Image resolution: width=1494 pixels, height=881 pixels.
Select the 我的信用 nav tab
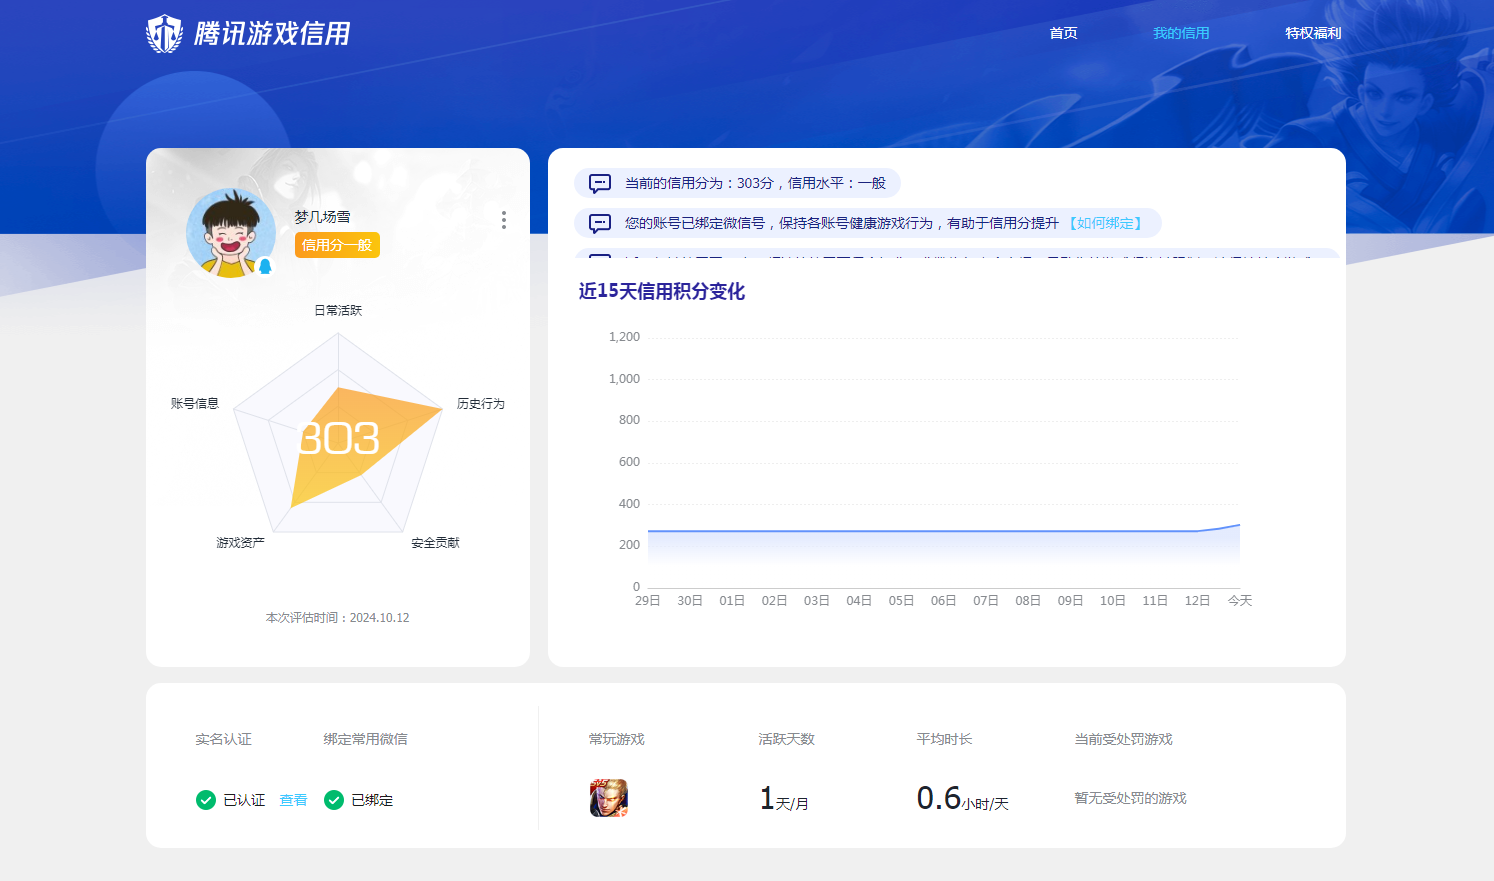(x=1181, y=33)
